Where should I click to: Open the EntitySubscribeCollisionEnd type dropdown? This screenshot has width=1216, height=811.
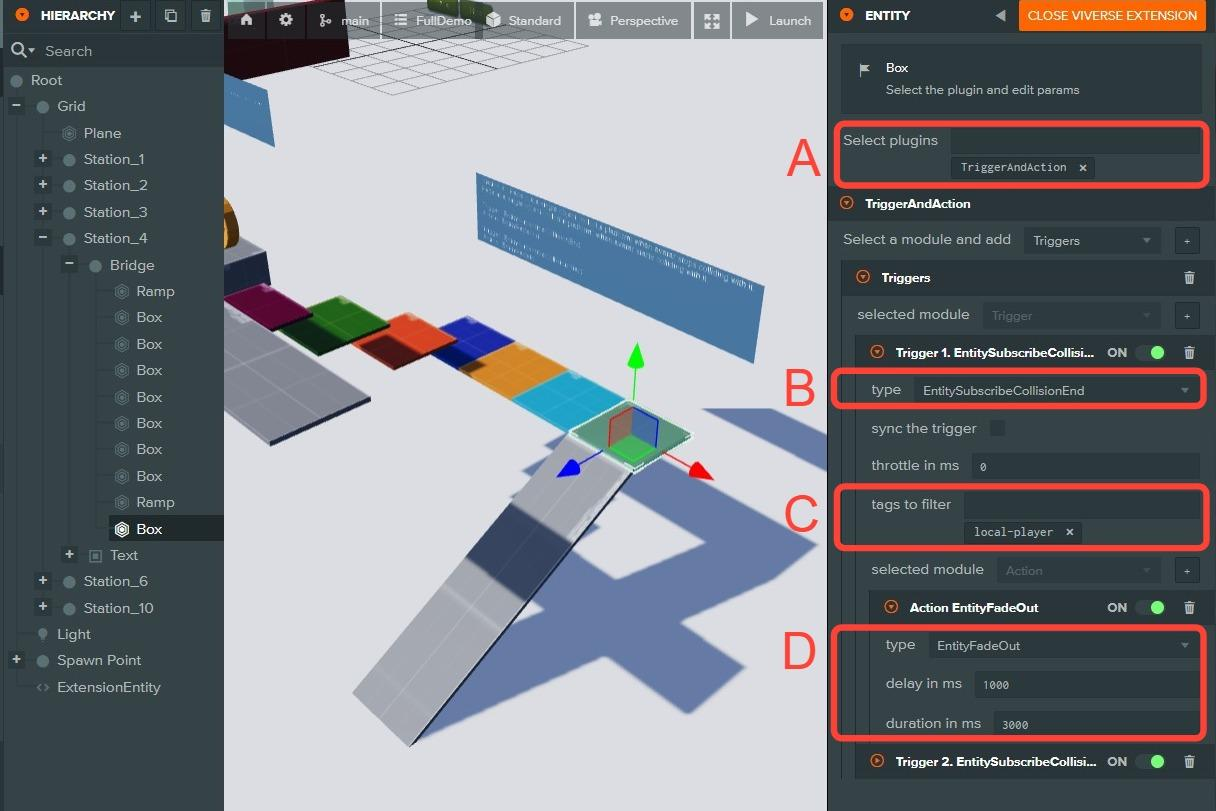[1056, 390]
